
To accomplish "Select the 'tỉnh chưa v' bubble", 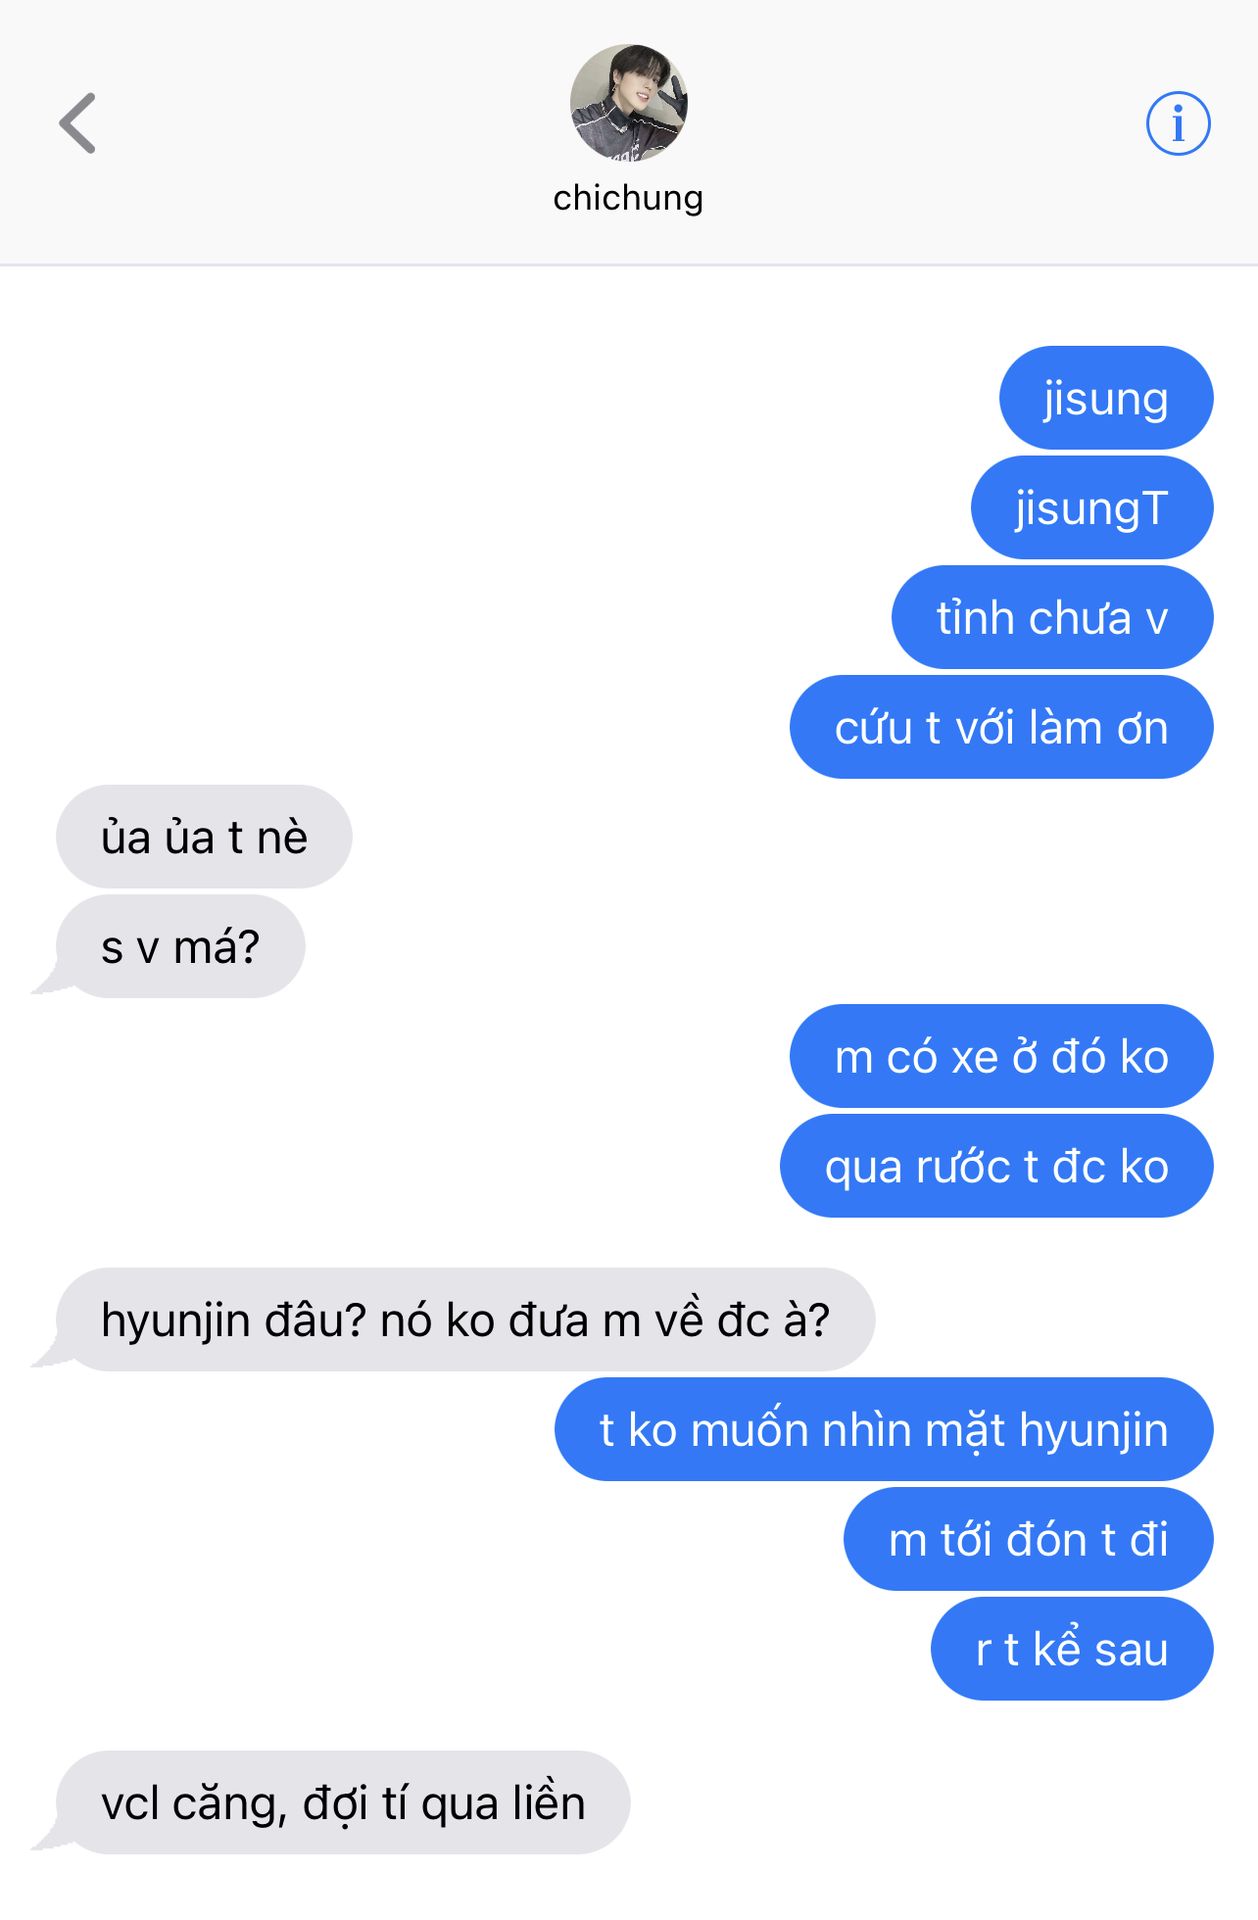I will 1052,617.
